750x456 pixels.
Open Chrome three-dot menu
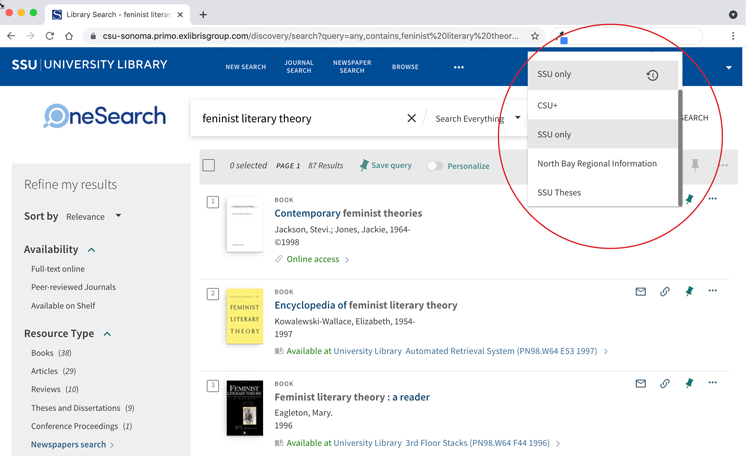[733, 36]
